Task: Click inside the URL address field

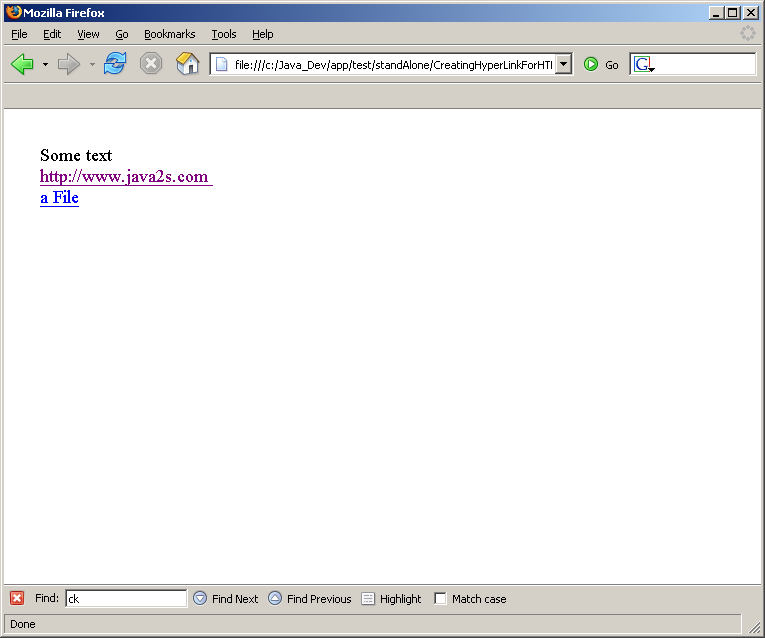Action: [393, 64]
